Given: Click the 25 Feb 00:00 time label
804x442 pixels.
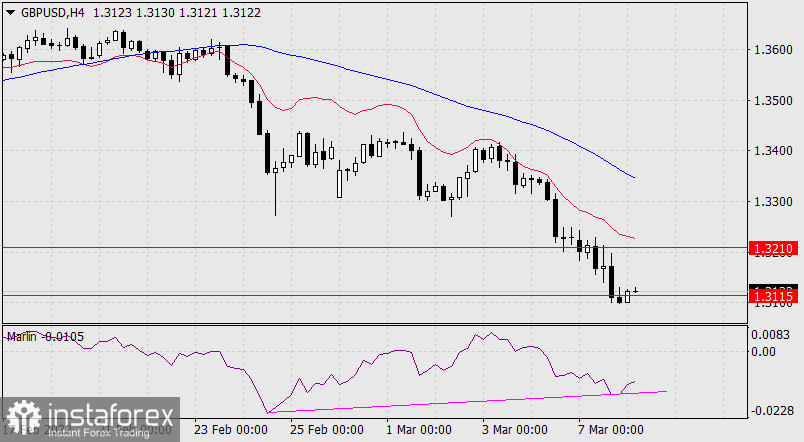Looking at the screenshot, I should (x=327, y=429).
